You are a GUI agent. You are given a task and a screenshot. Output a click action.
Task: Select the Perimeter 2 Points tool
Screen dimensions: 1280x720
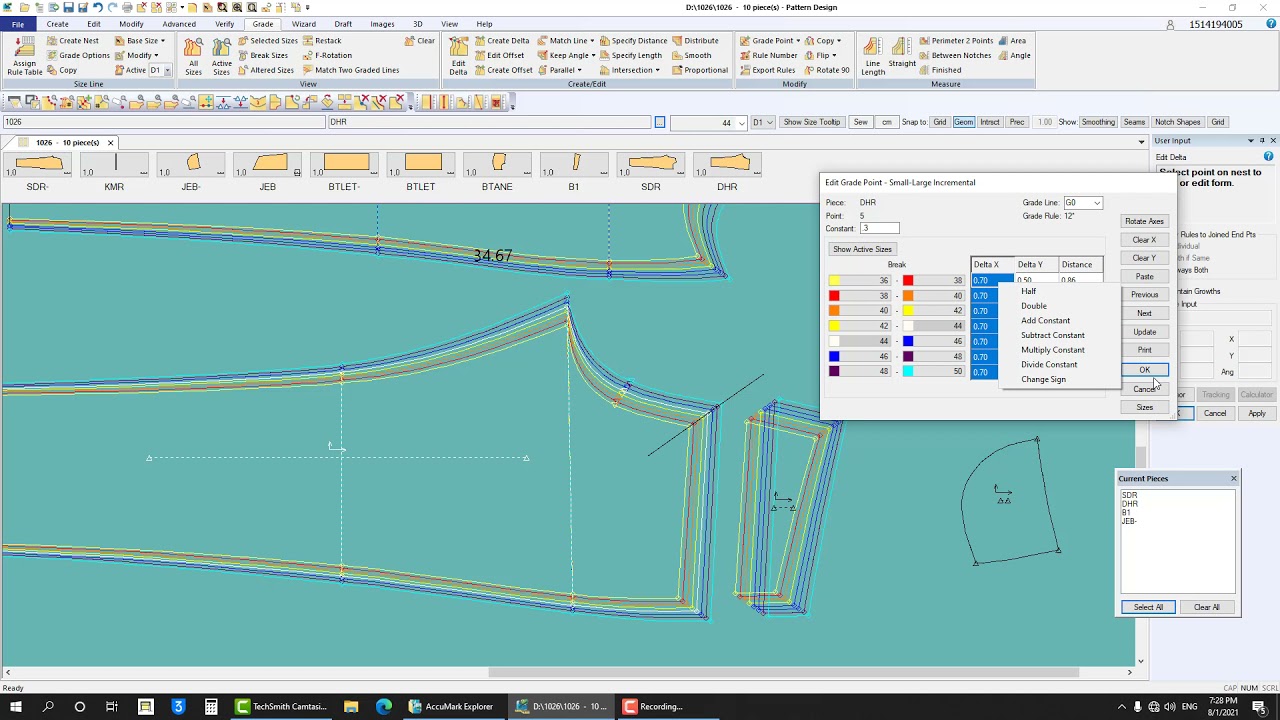[956, 41]
